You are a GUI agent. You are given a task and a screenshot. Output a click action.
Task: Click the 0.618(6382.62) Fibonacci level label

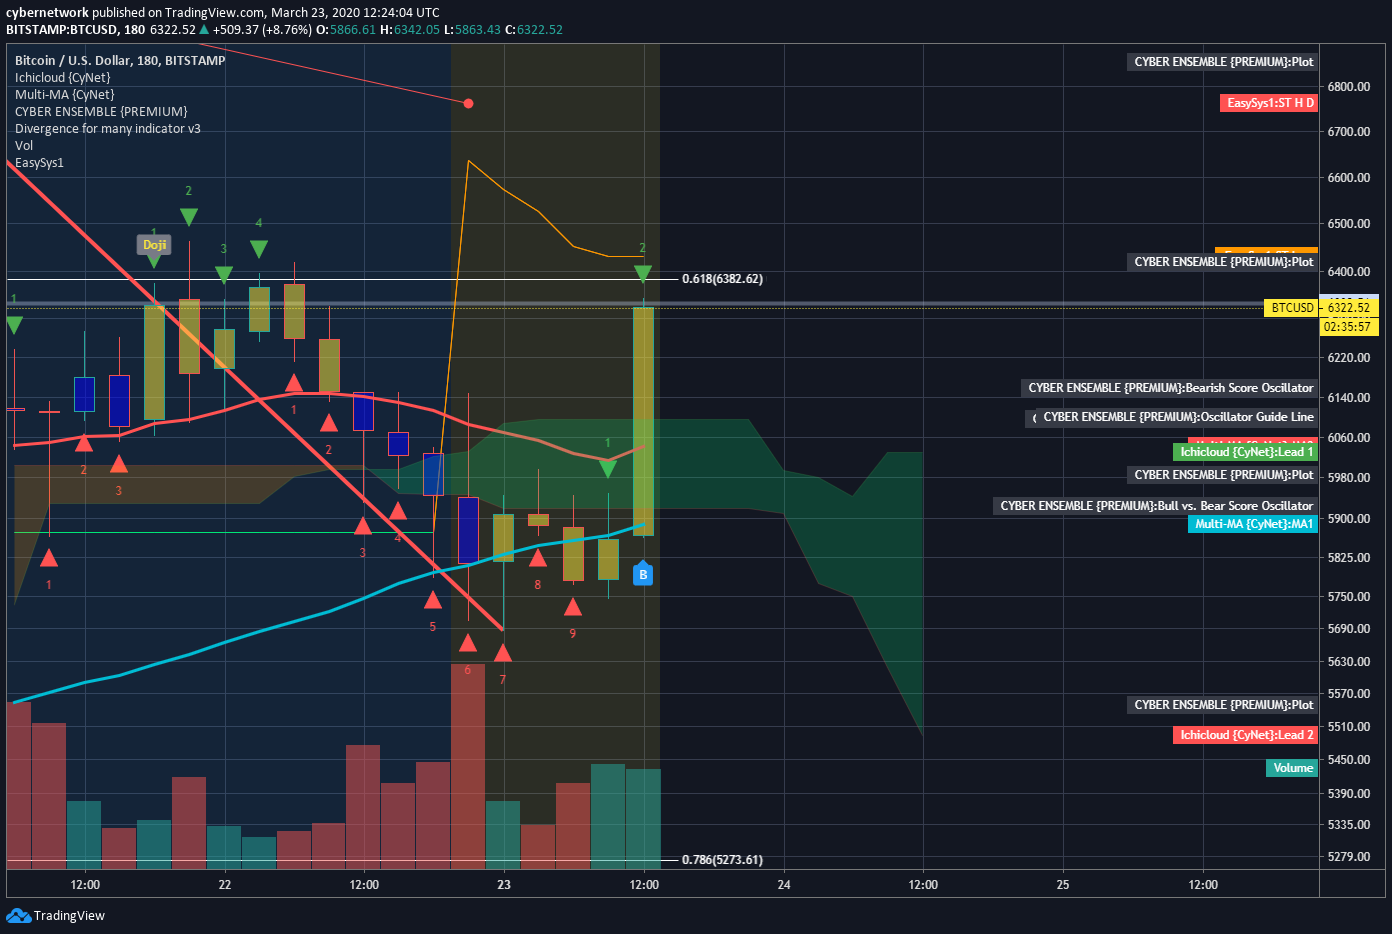(x=722, y=279)
